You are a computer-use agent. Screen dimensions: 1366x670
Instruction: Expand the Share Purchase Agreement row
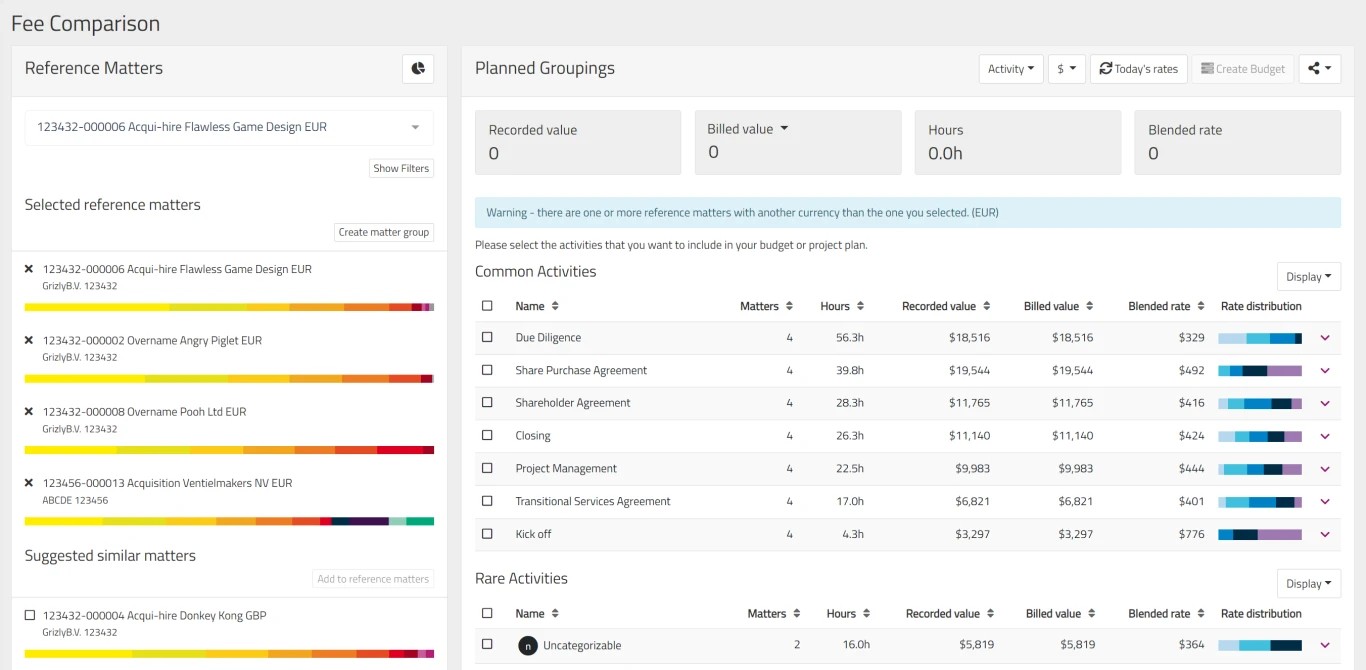point(1325,371)
